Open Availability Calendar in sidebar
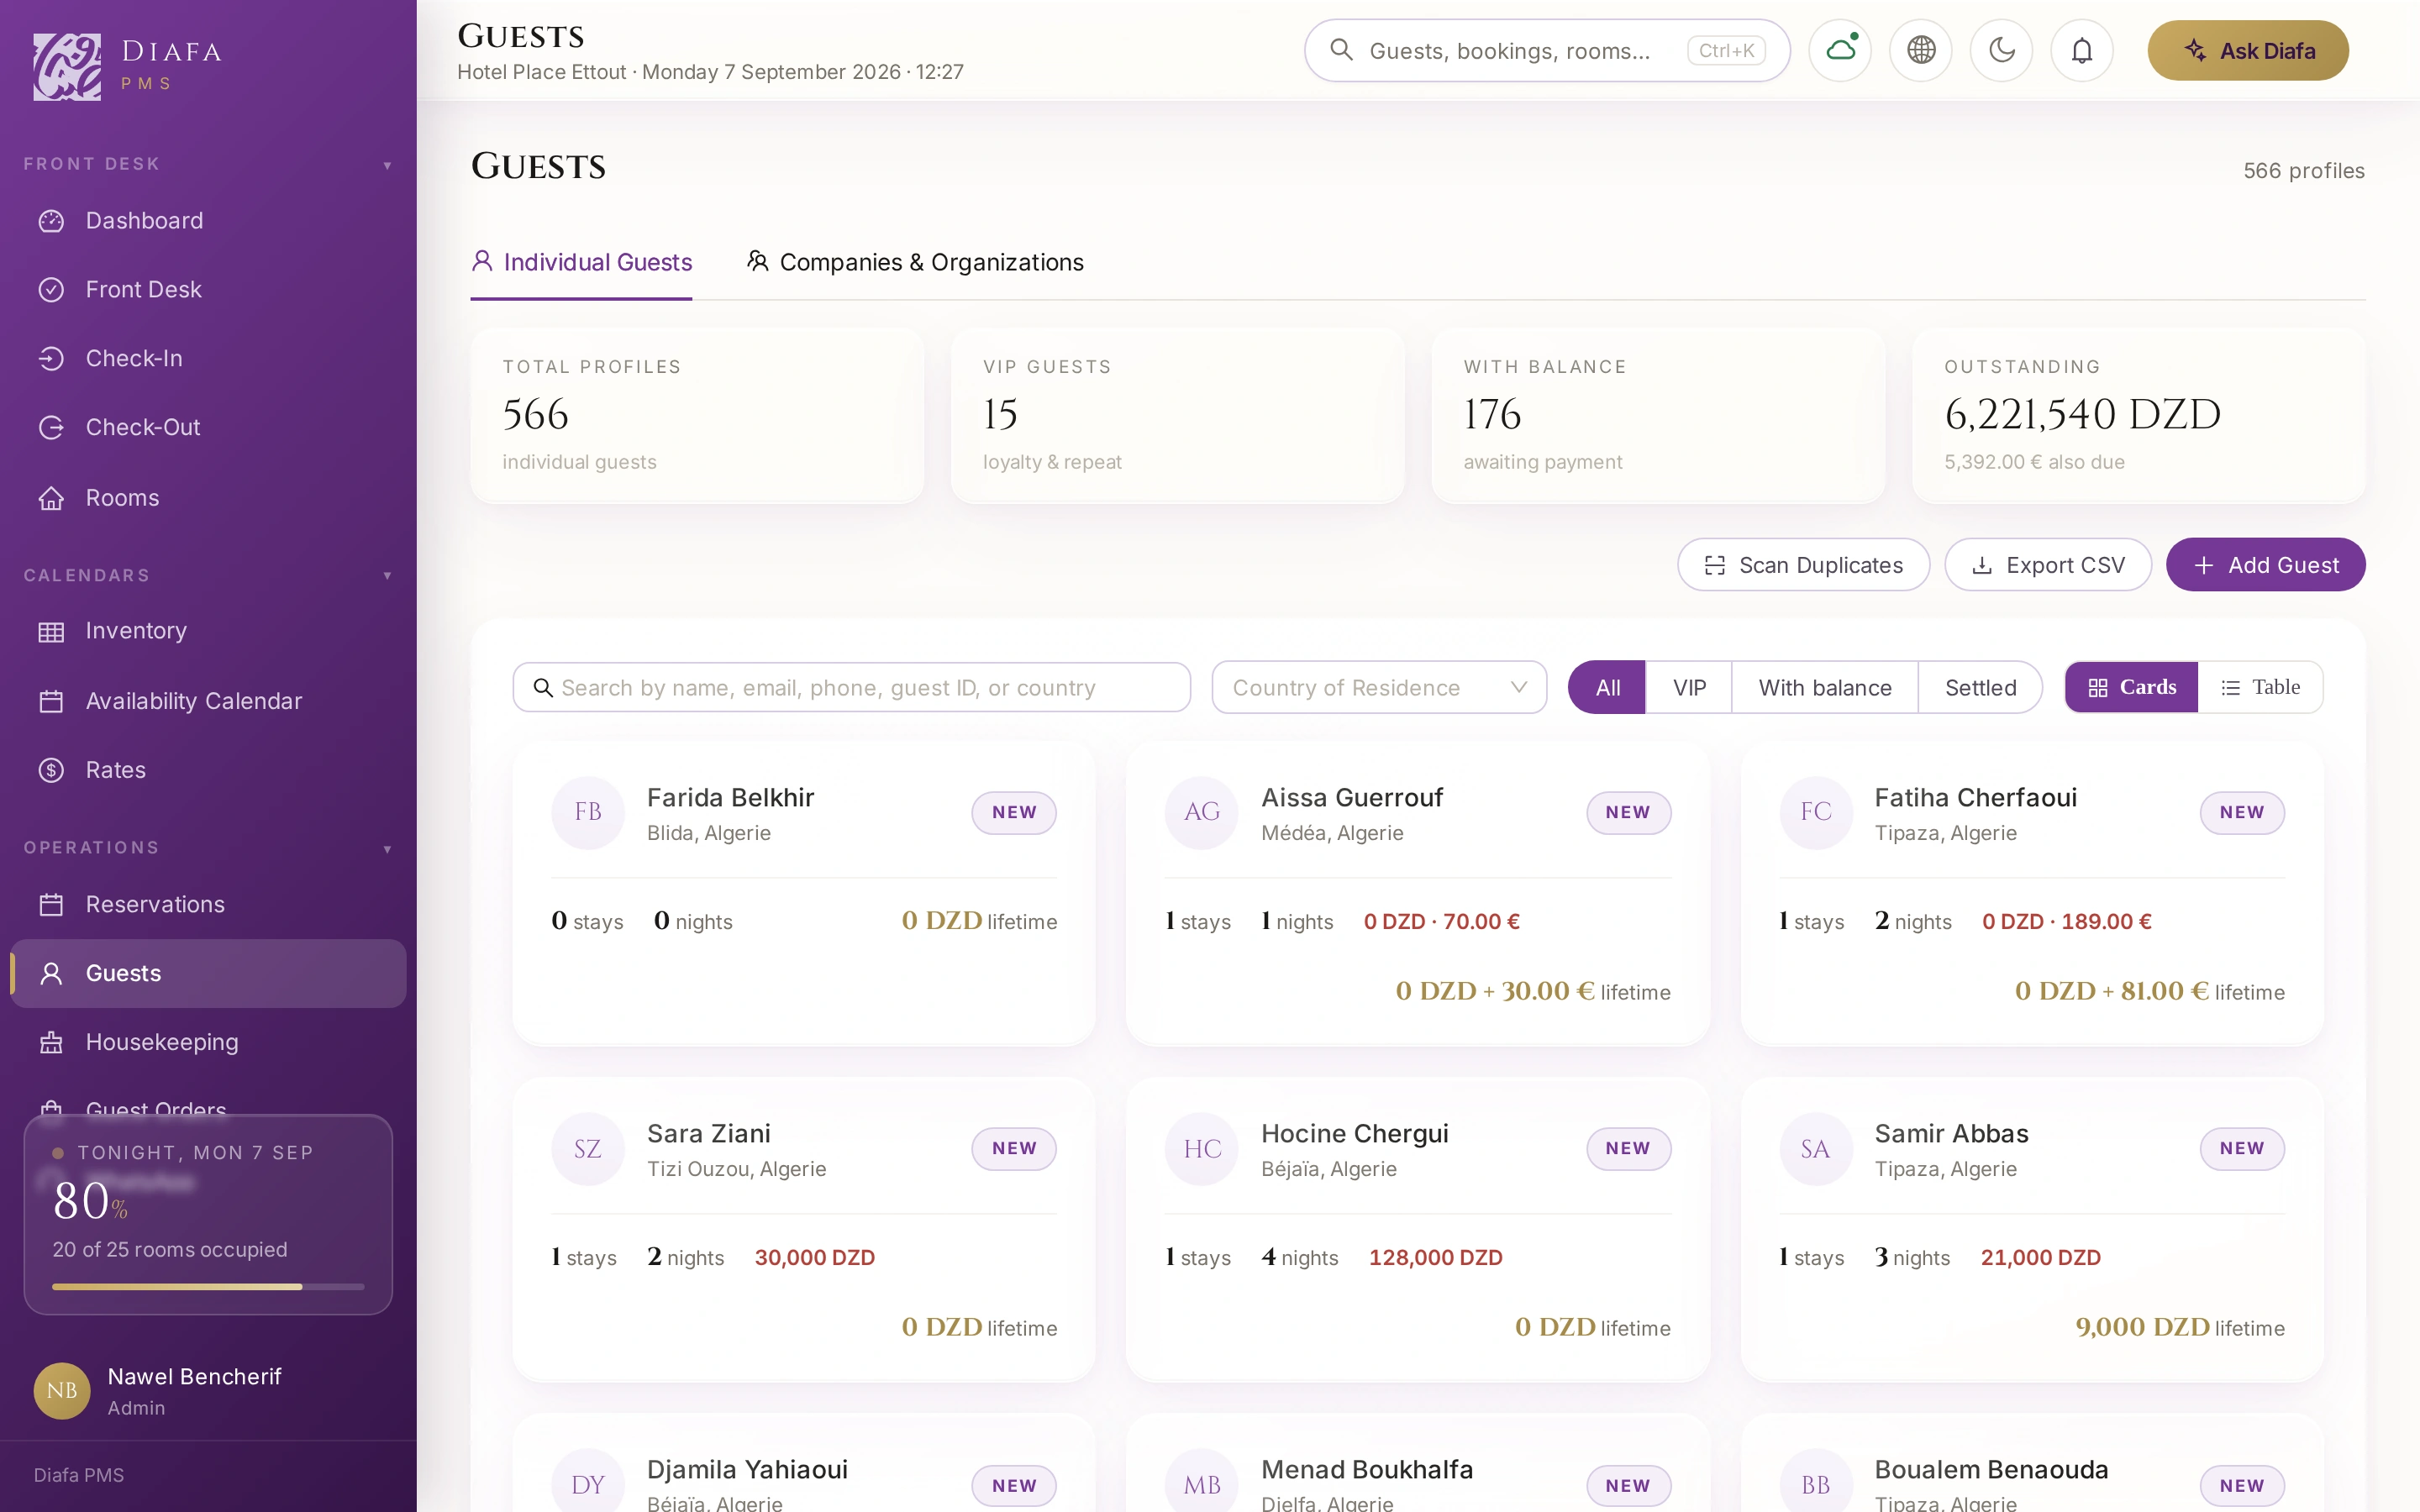This screenshot has height=1512, width=2420. 208,701
